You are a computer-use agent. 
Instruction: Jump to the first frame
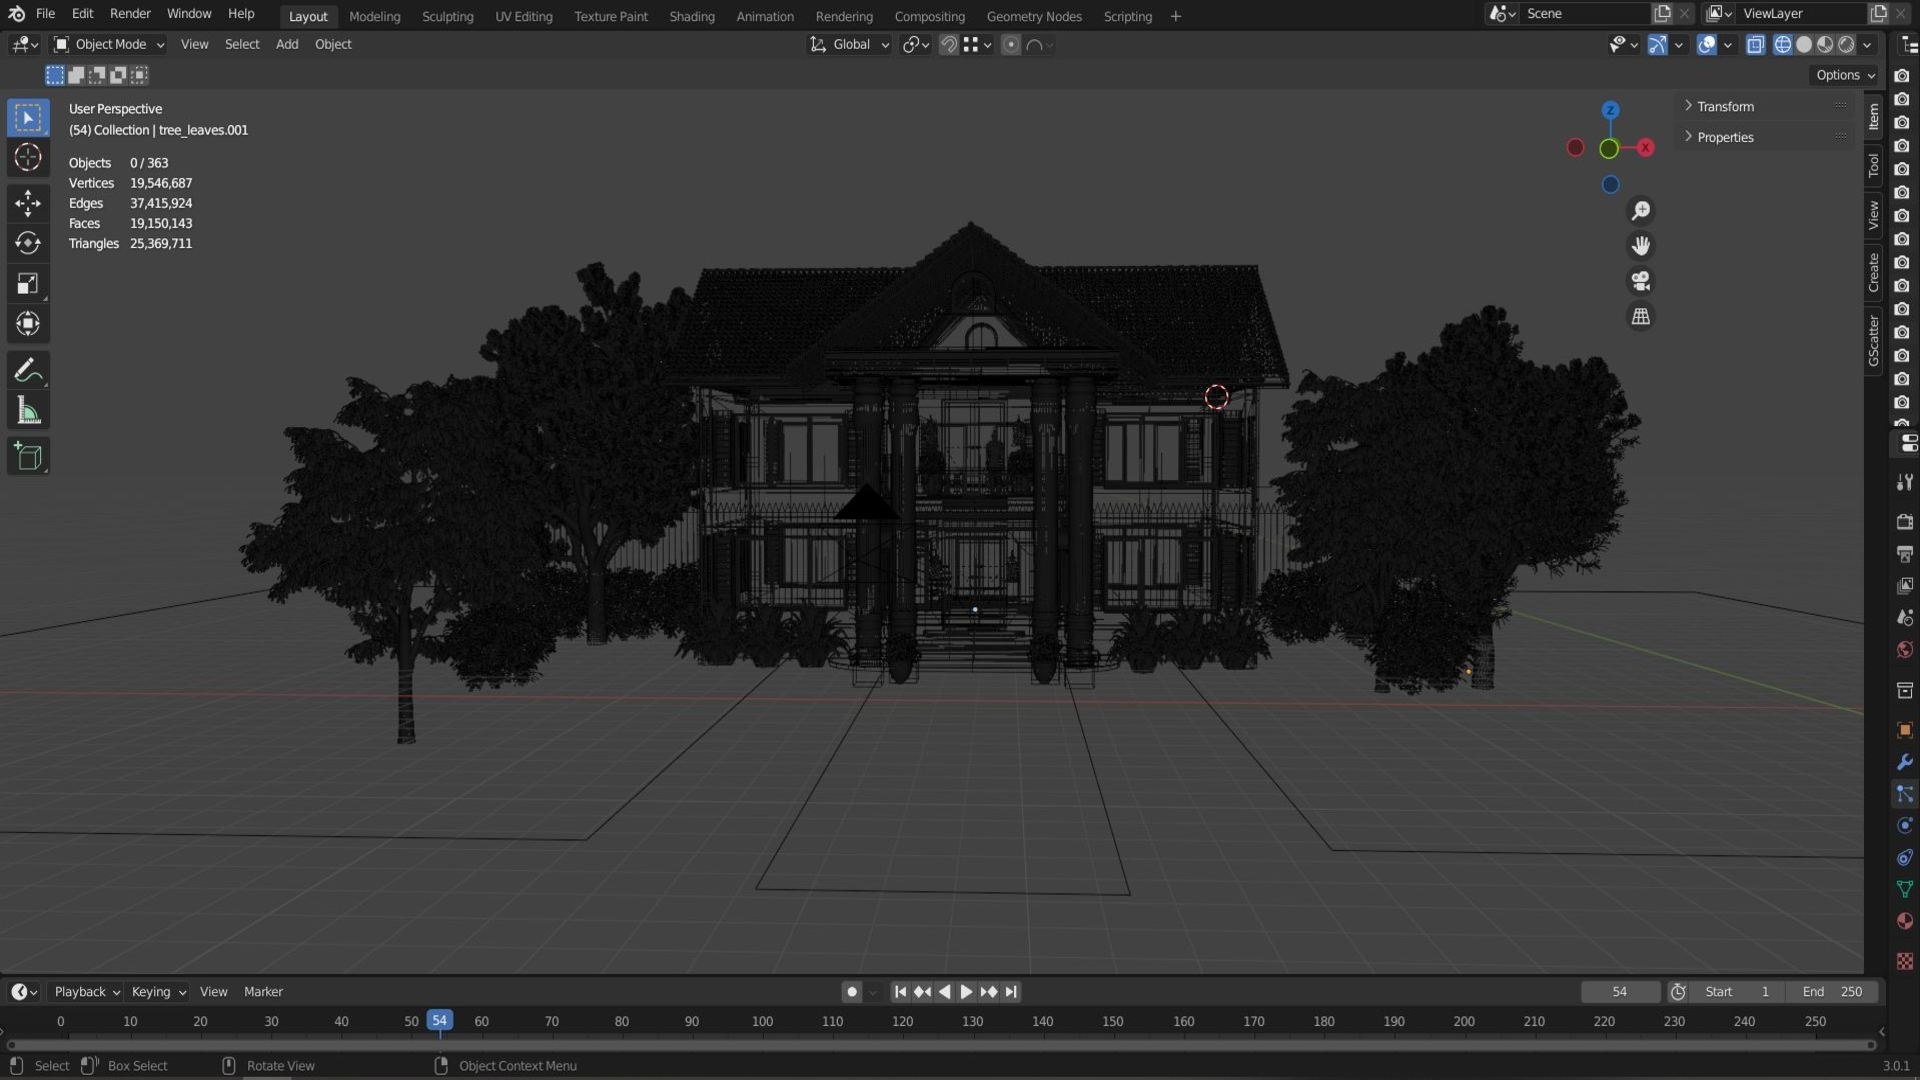pyautogui.click(x=900, y=992)
